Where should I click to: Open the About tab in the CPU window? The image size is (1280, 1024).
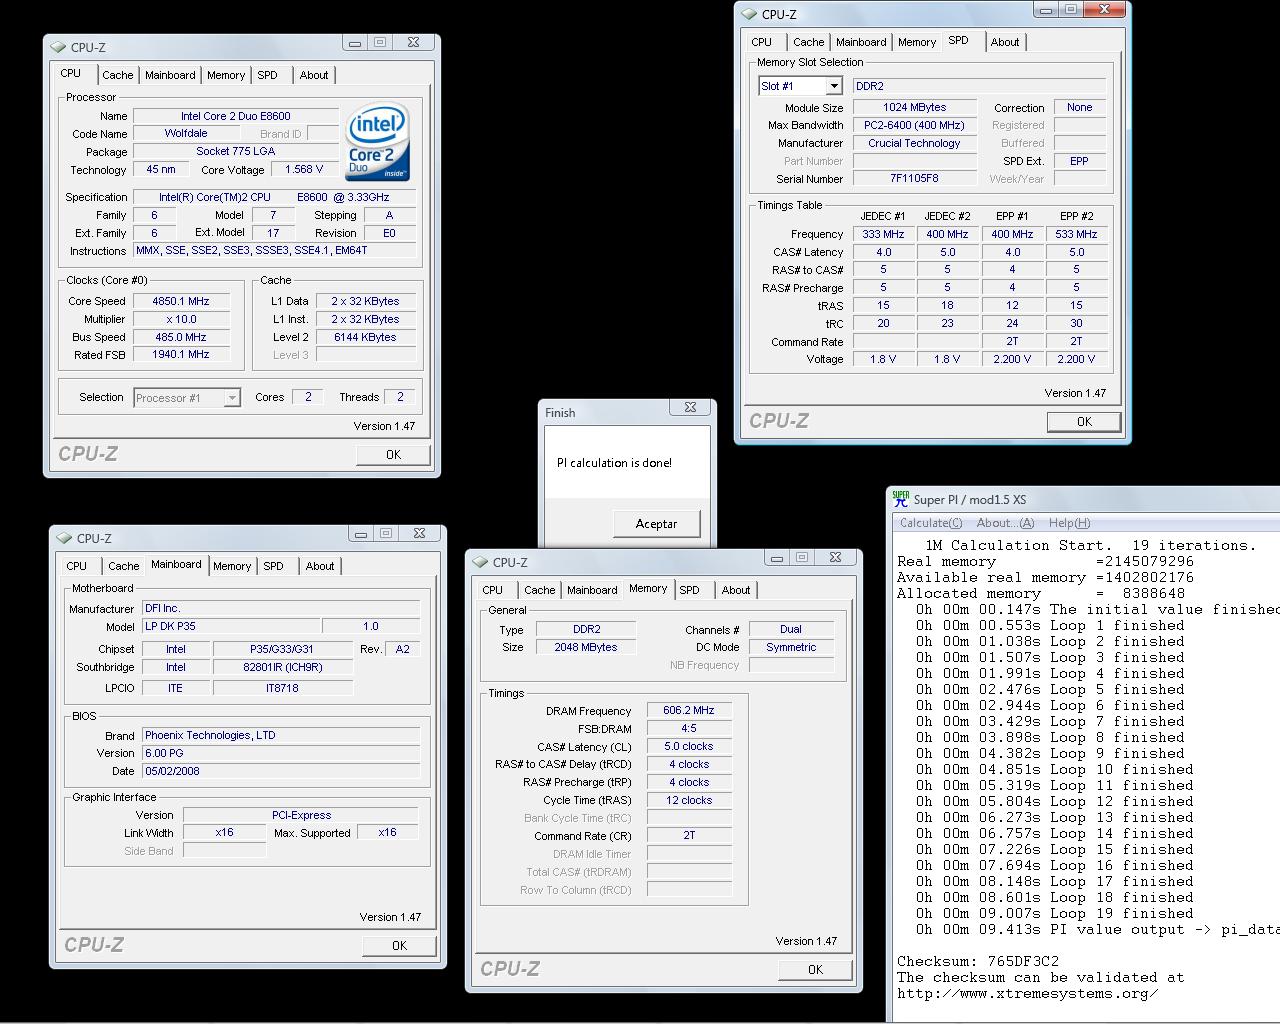[314, 75]
